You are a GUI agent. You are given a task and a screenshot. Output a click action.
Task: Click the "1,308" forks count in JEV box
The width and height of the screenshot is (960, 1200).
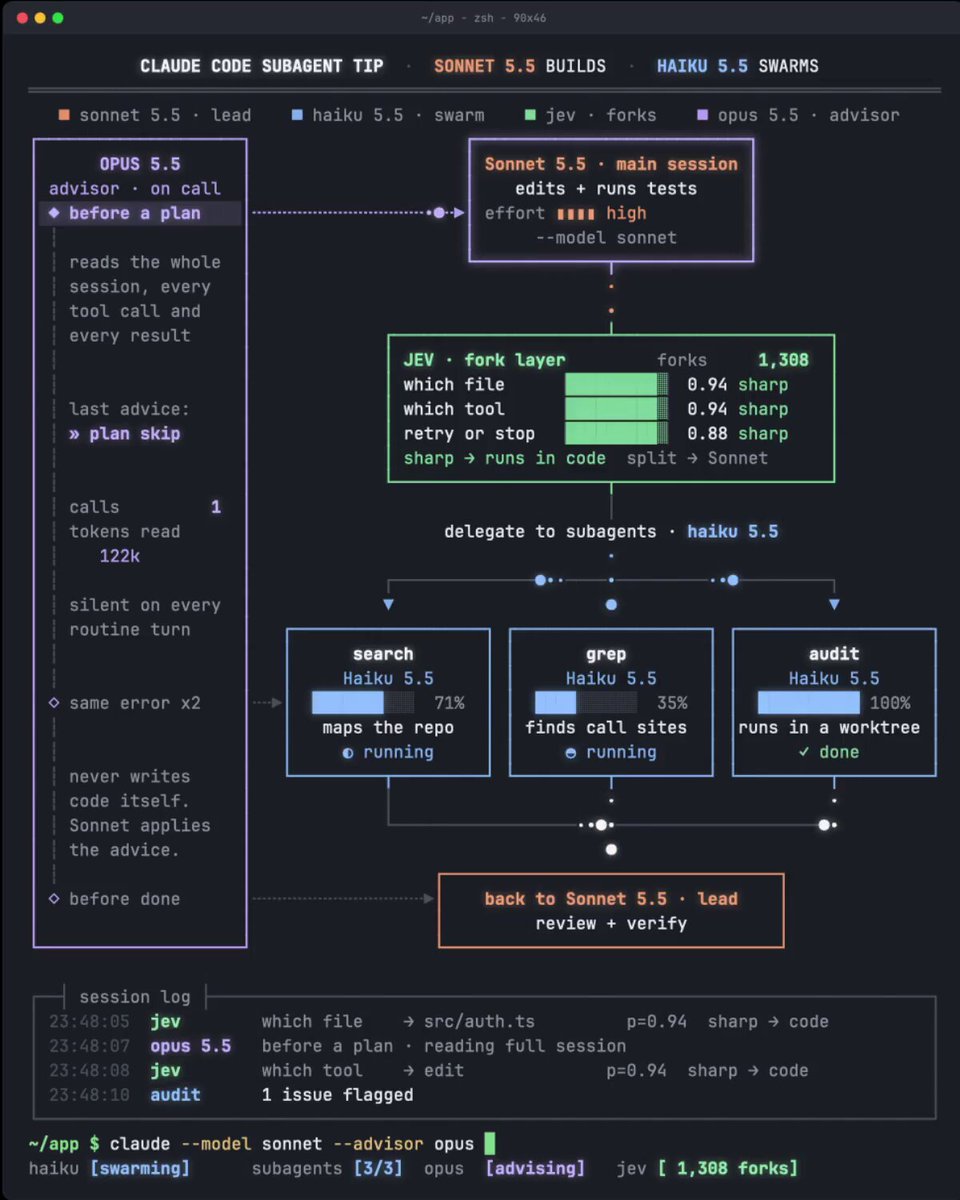[783, 360]
